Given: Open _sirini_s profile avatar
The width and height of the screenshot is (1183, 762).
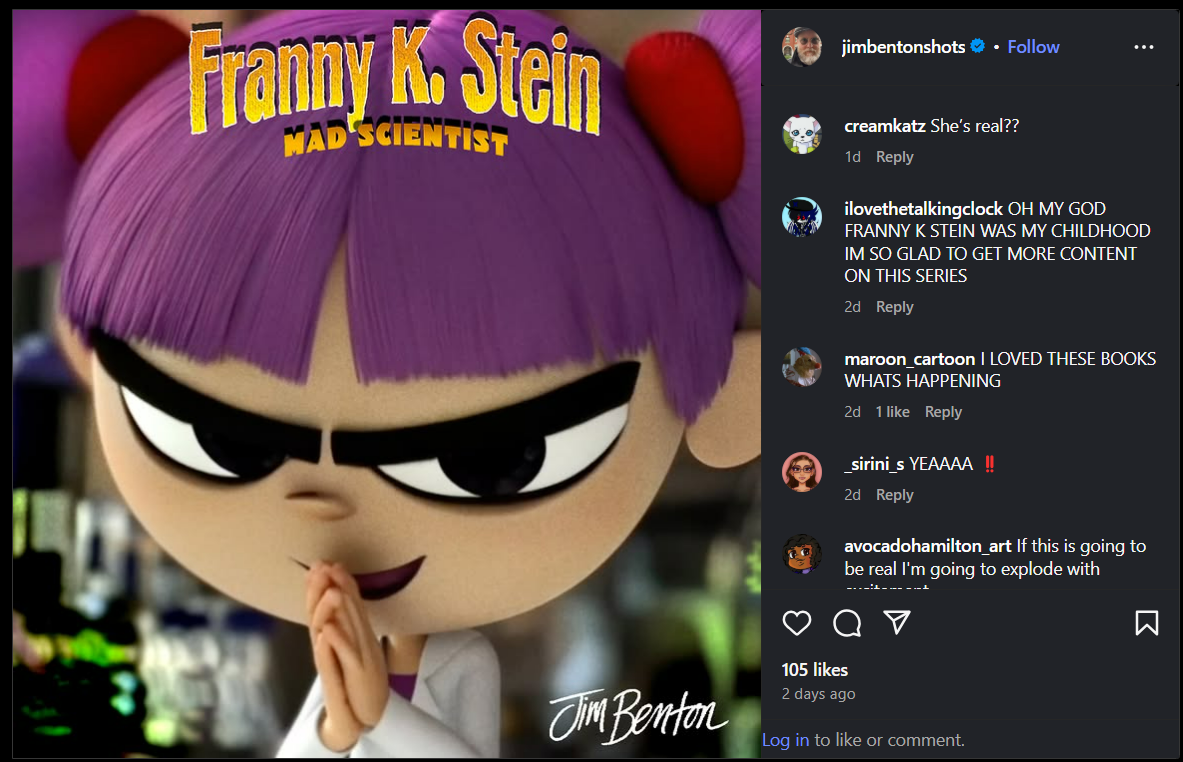Looking at the screenshot, I should (802, 472).
